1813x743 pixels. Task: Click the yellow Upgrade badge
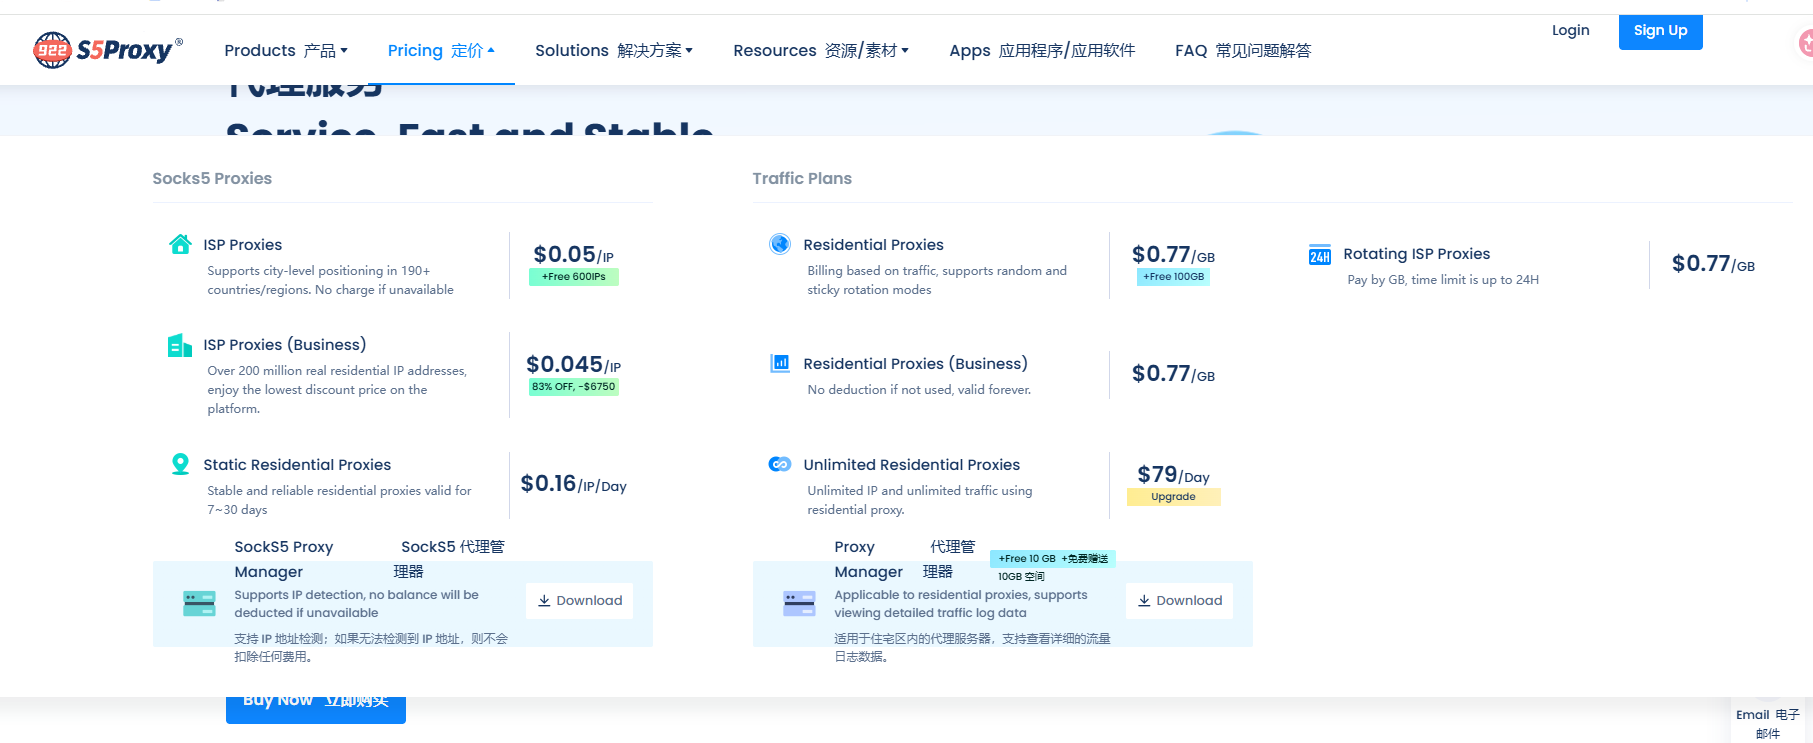(1174, 497)
